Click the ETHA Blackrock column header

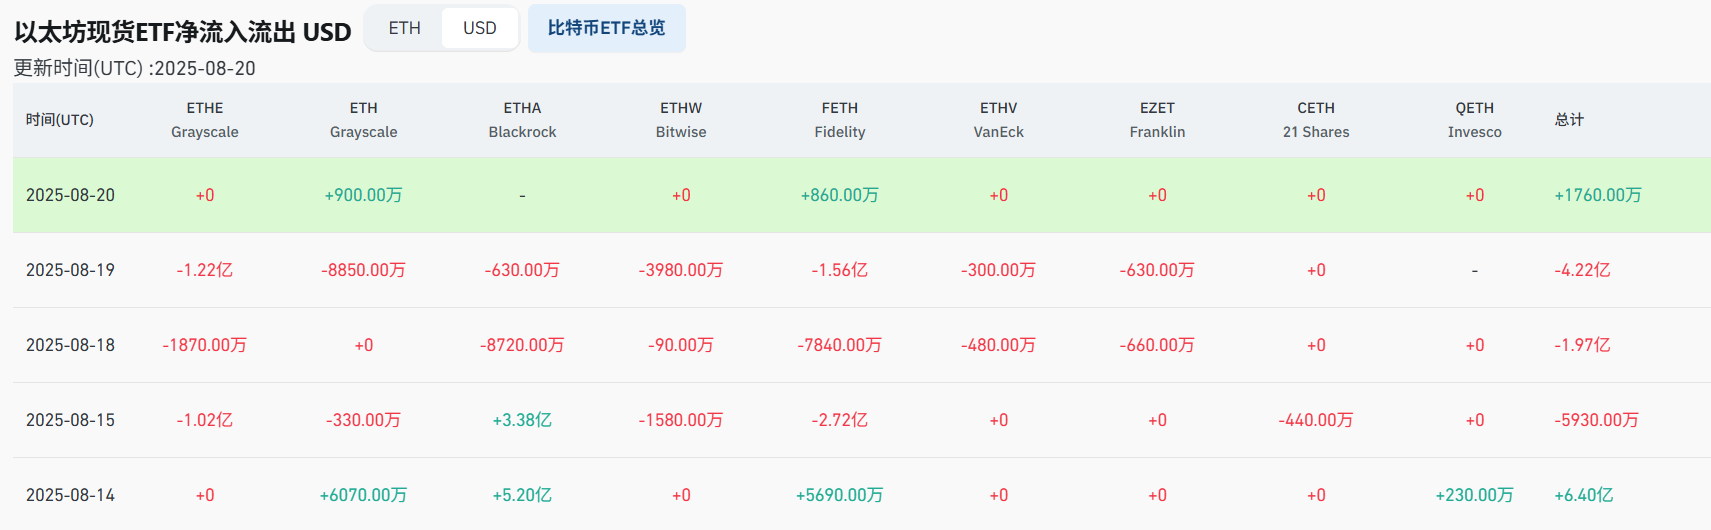[x=522, y=120]
